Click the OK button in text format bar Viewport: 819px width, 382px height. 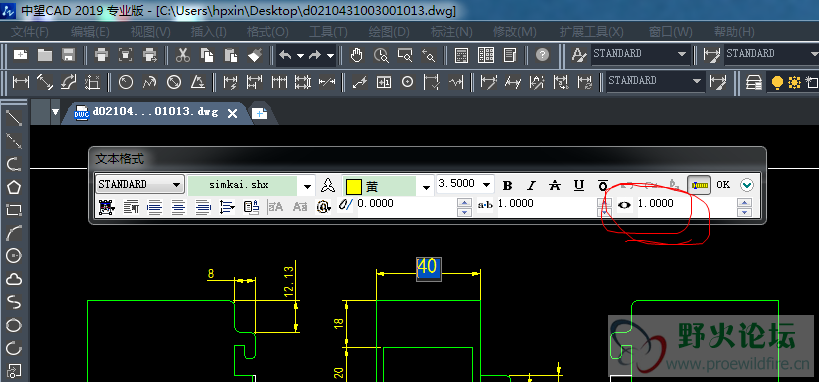coord(723,185)
